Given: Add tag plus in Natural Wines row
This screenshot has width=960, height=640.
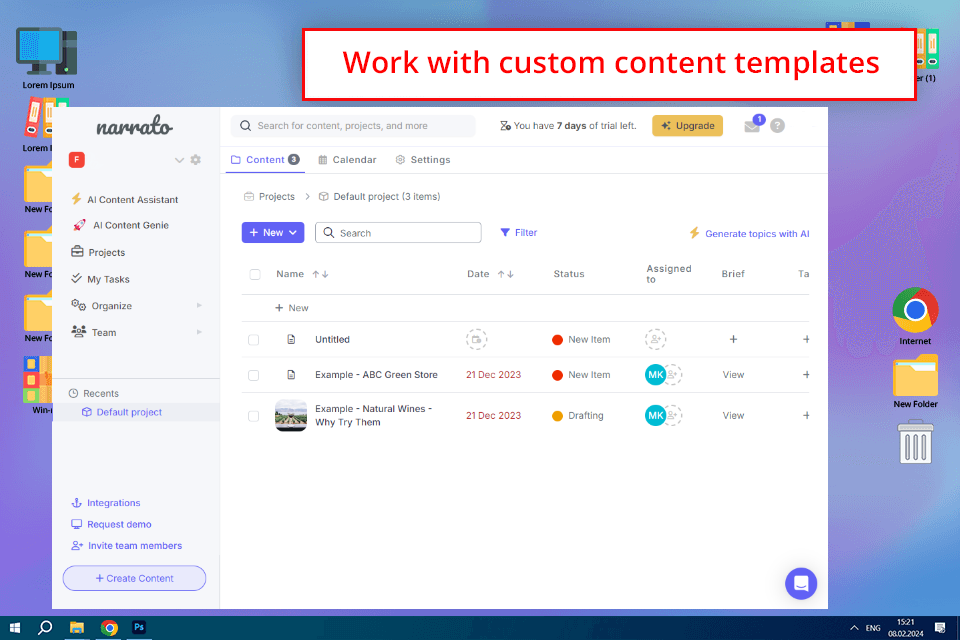Looking at the screenshot, I should click(x=806, y=416).
